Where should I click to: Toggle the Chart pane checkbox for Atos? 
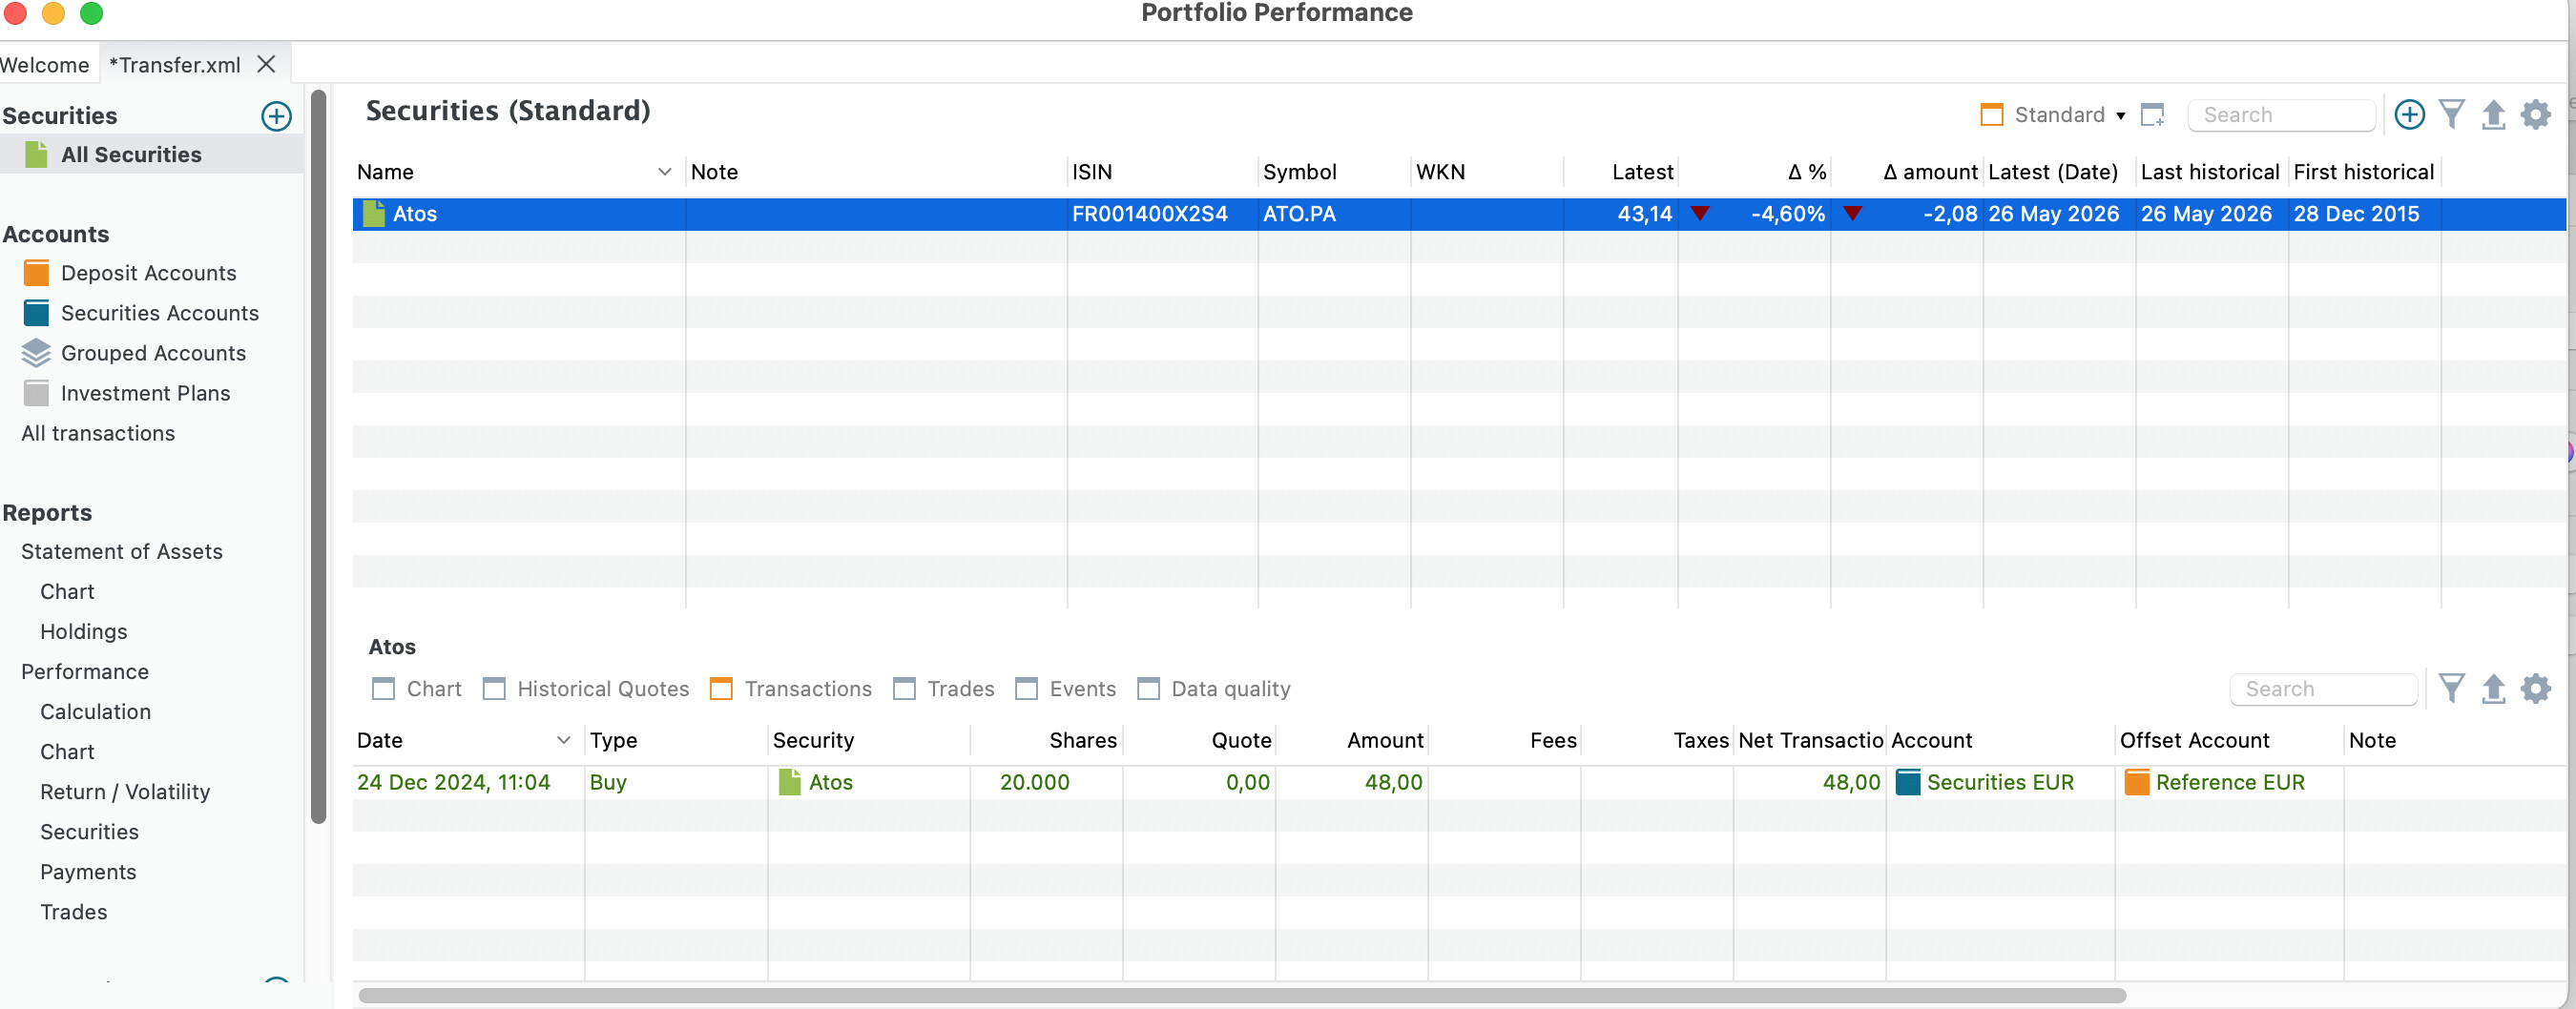coord(383,689)
